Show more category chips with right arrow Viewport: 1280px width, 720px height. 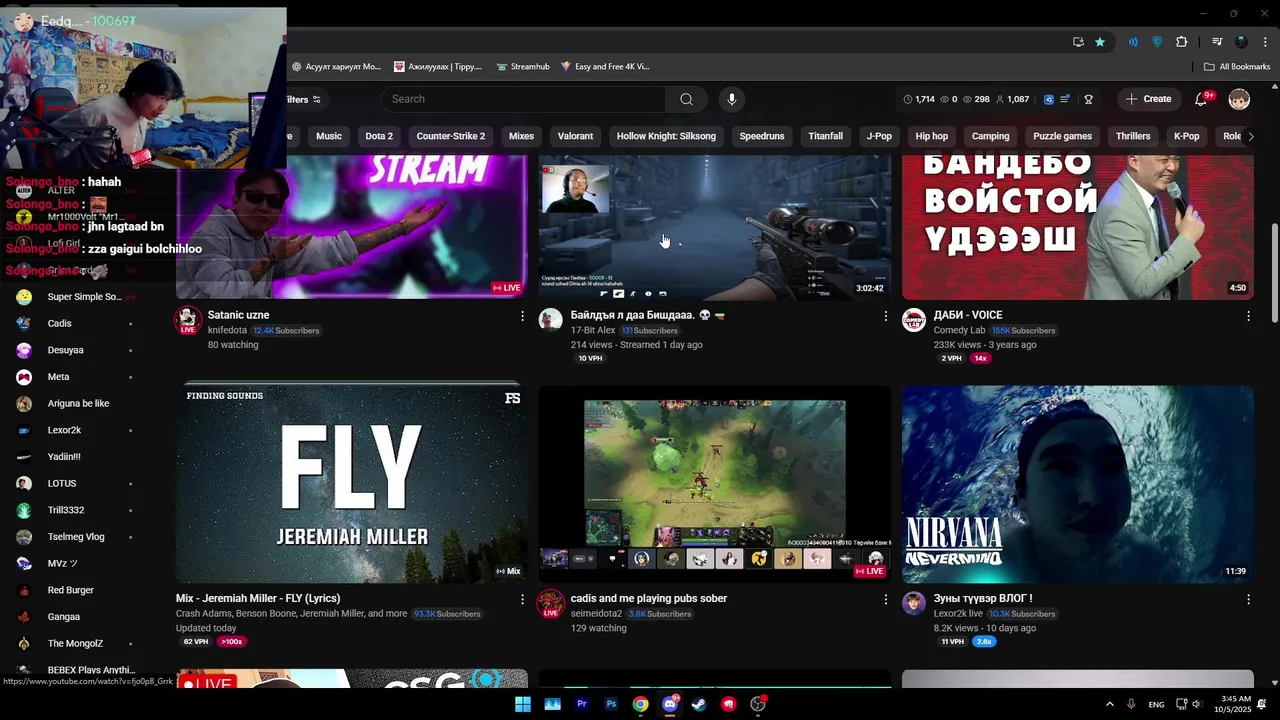(1250, 136)
